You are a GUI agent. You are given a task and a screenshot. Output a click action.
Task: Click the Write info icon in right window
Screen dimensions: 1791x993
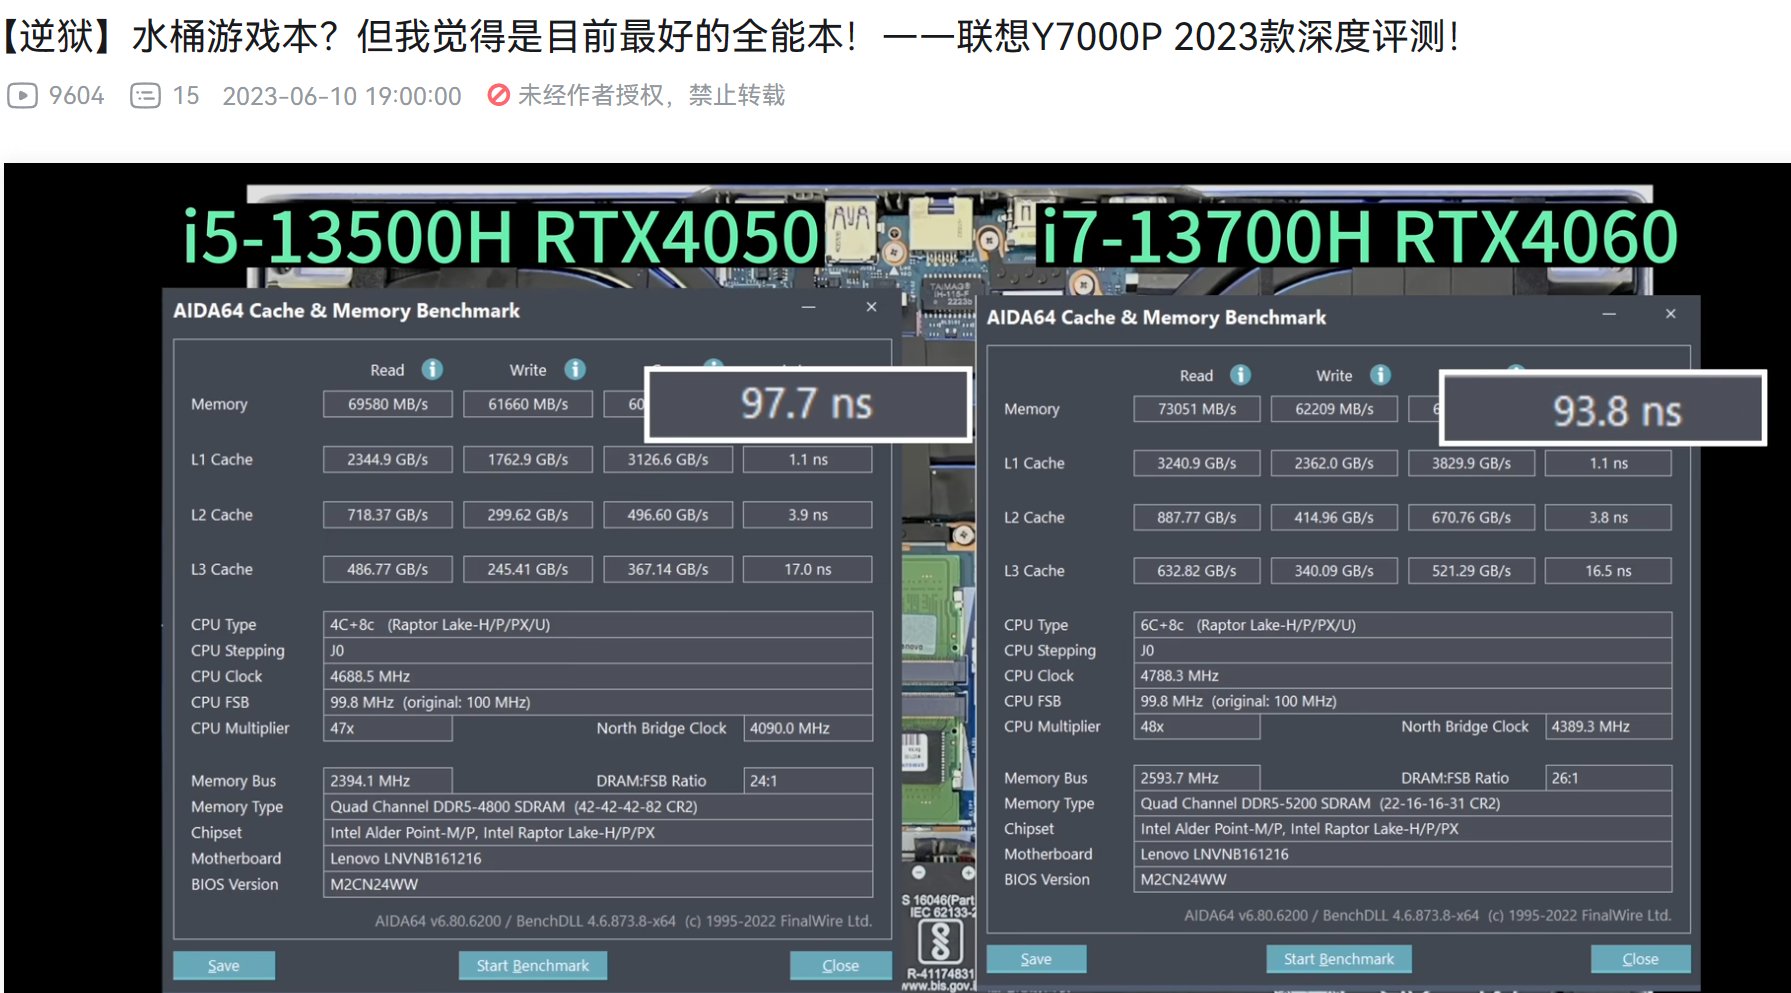click(x=1380, y=375)
